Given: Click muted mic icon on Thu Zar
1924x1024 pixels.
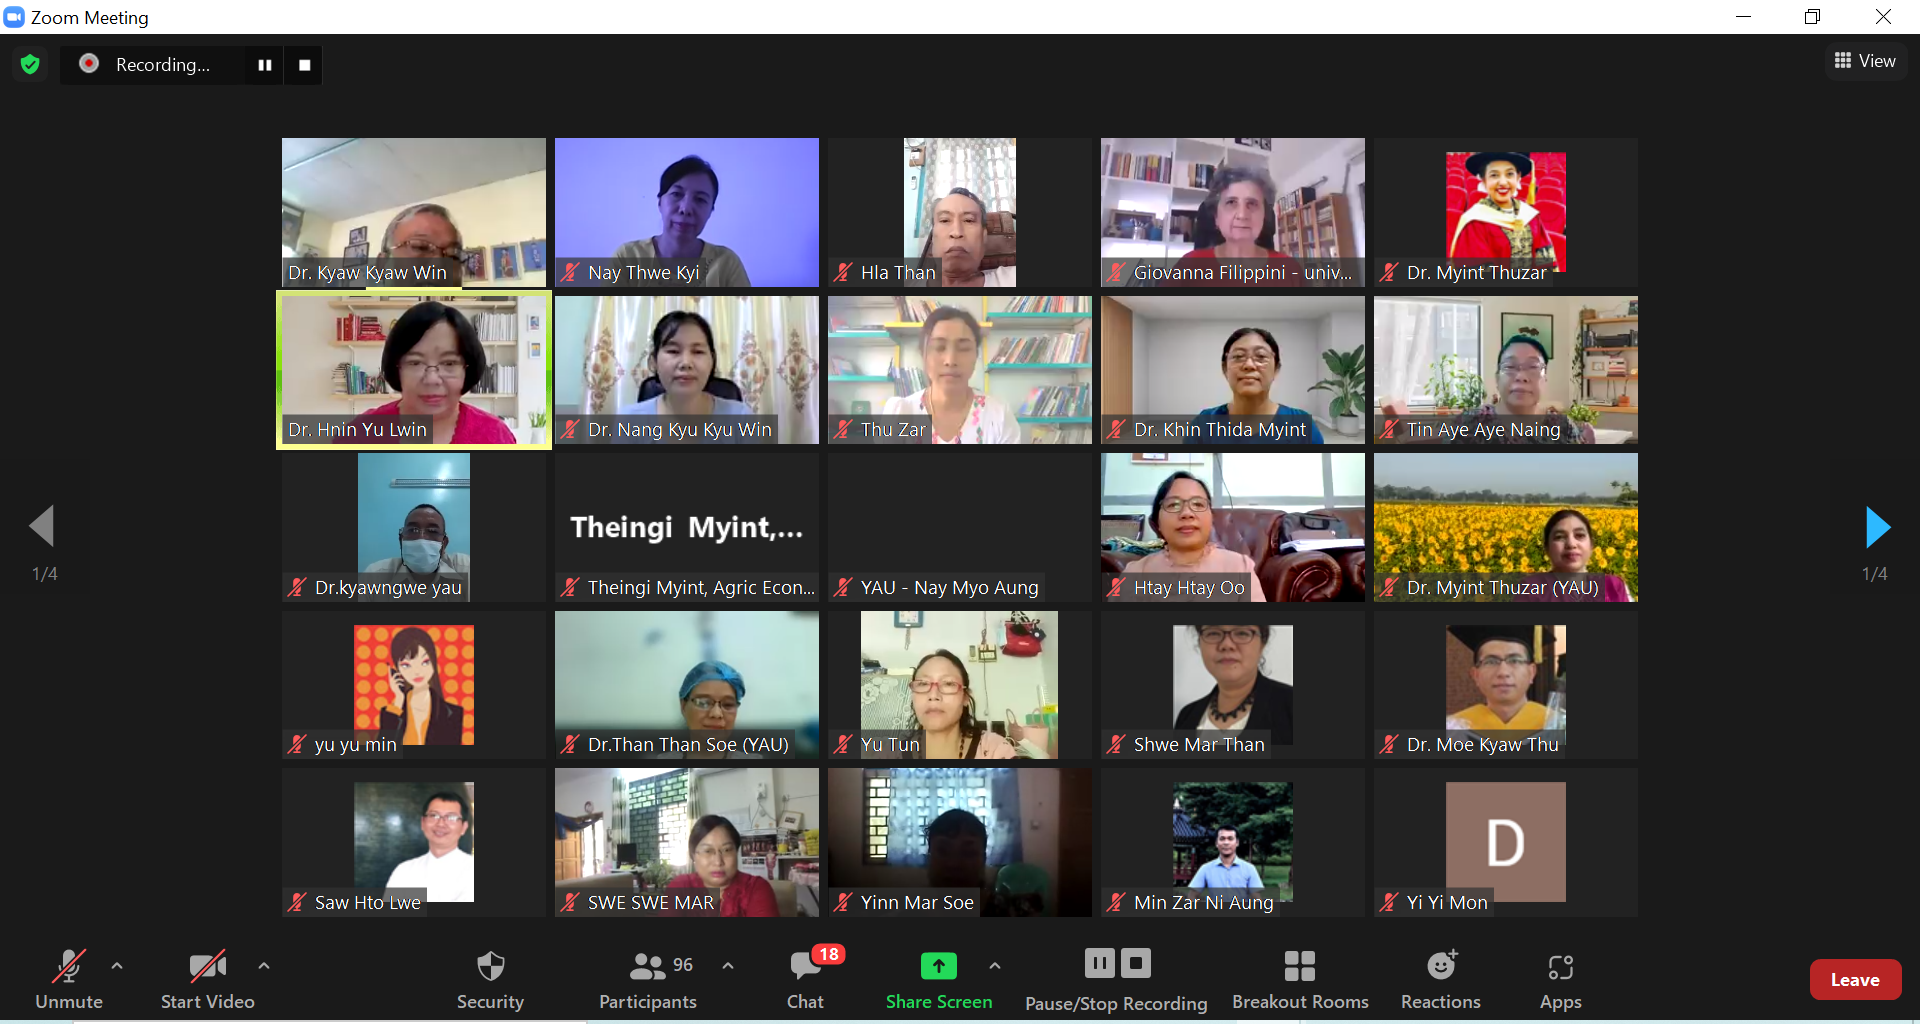Looking at the screenshot, I should coord(843,429).
